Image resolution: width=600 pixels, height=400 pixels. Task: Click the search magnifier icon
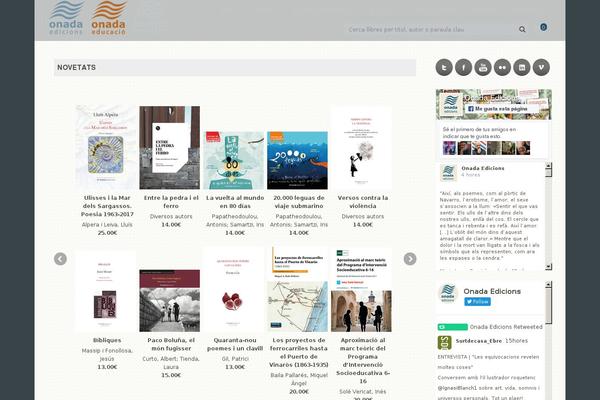pos(522,29)
